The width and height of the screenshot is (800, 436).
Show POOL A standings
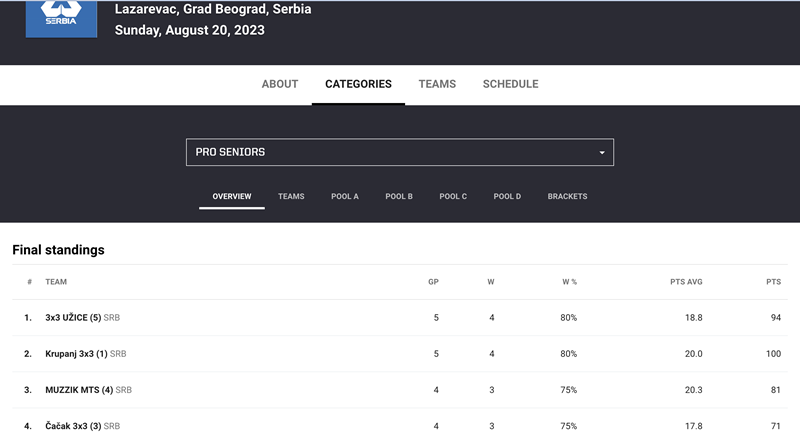345,196
